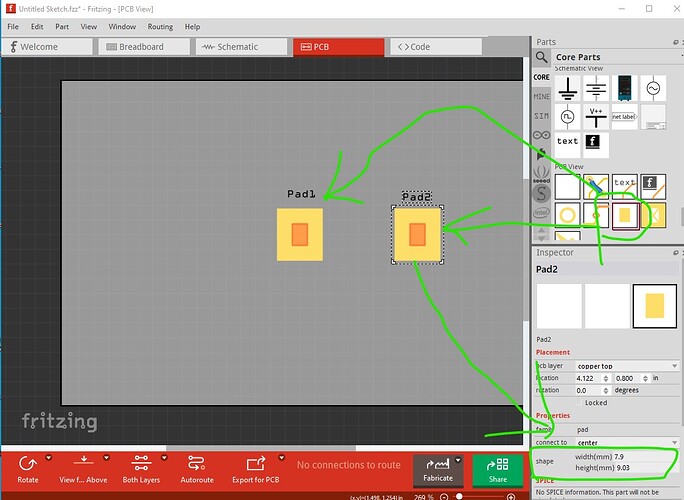The width and height of the screenshot is (684, 500).
Task: Pick the blank PCB board part
Action: [x=568, y=186]
